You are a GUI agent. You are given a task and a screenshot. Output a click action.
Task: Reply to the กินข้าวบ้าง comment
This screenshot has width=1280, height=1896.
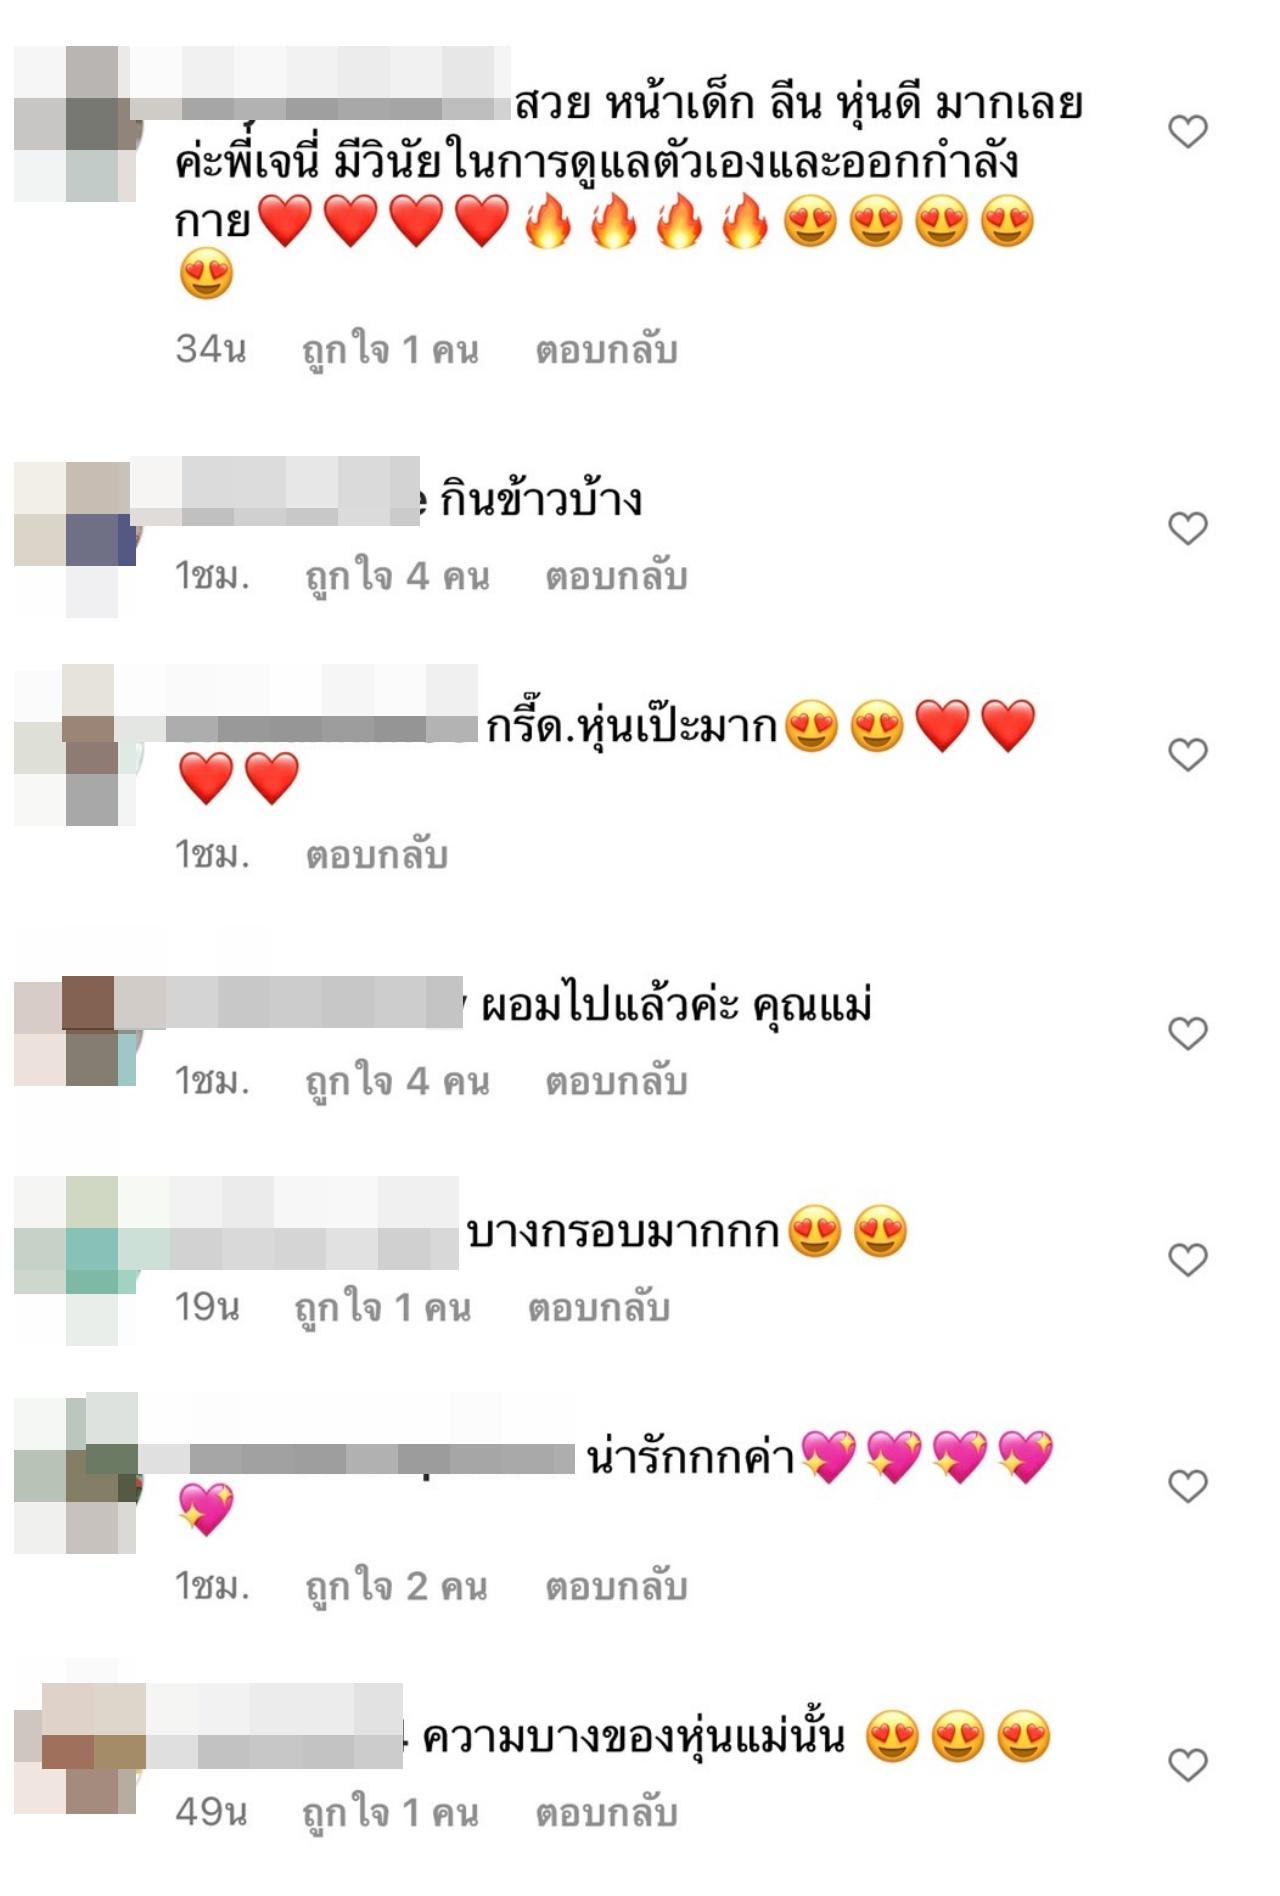[x=616, y=577]
